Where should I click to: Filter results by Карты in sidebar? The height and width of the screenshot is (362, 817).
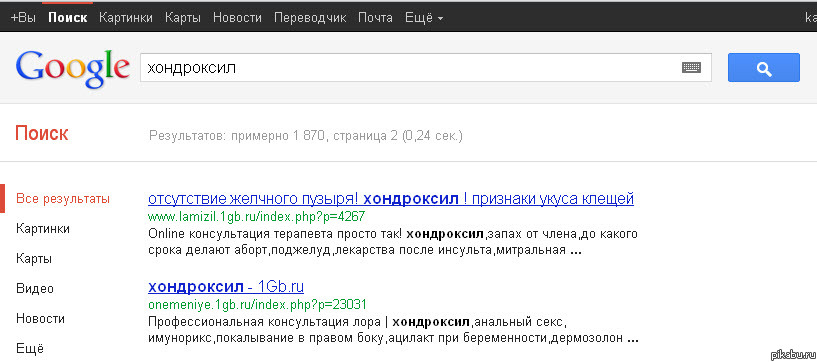[x=34, y=259]
